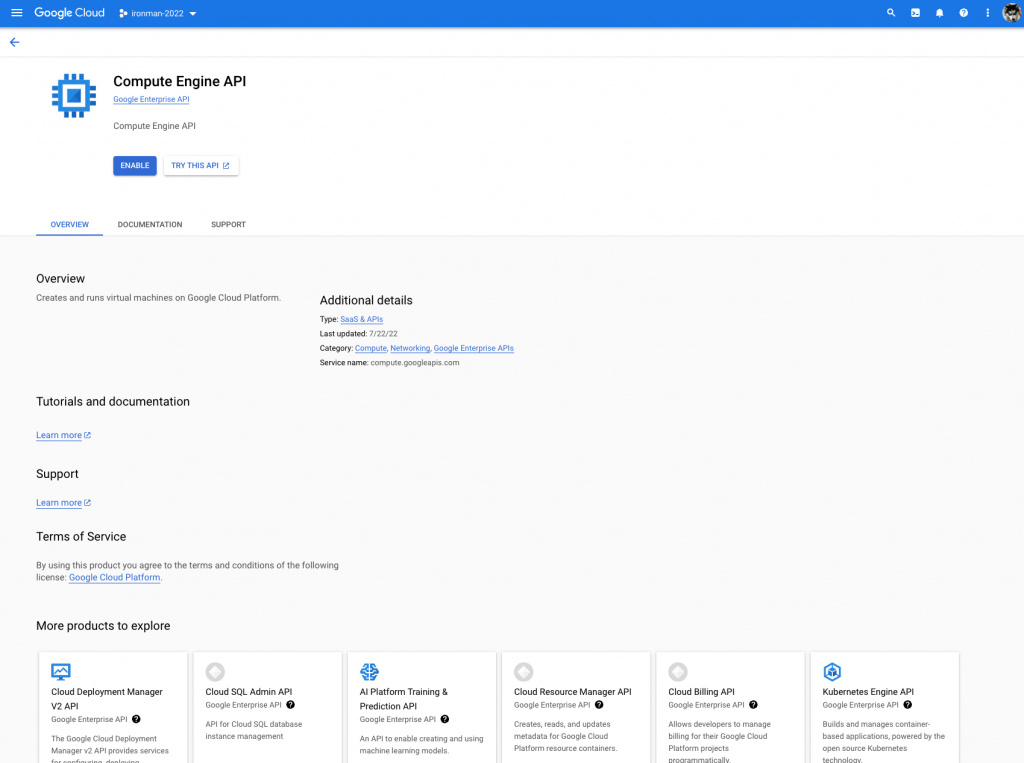
Task: Open the help question mark icon
Action: [963, 13]
